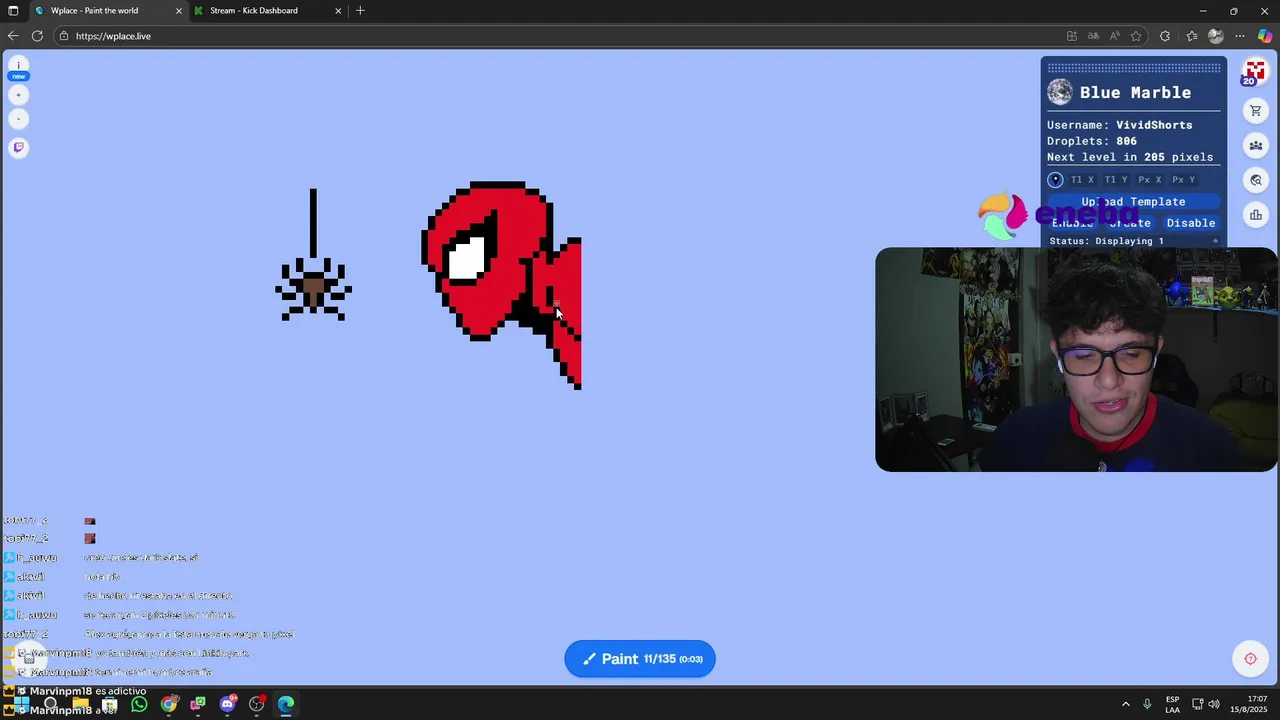Open a new browser tab
Screen dimensions: 1280x720
pos(360,11)
